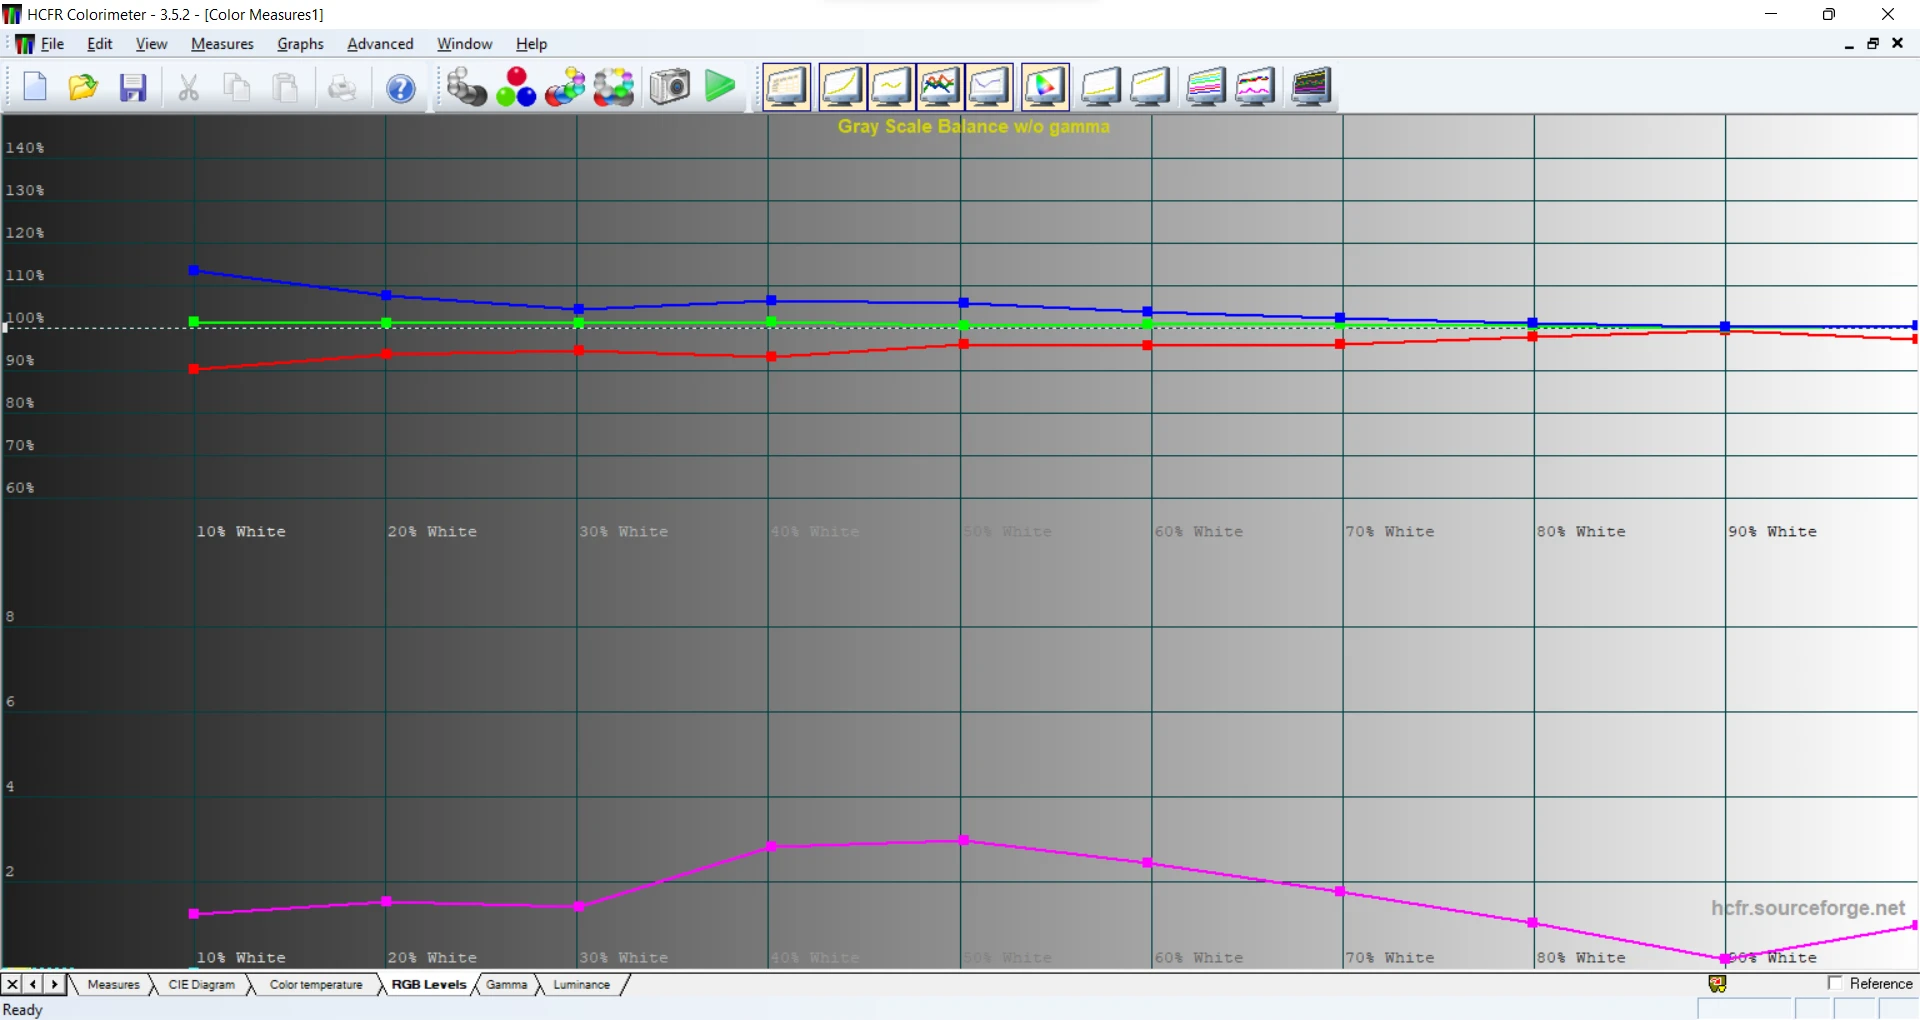1920x1020 pixels.
Task: Open the Advanced menu
Action: (x=380, y=44)
